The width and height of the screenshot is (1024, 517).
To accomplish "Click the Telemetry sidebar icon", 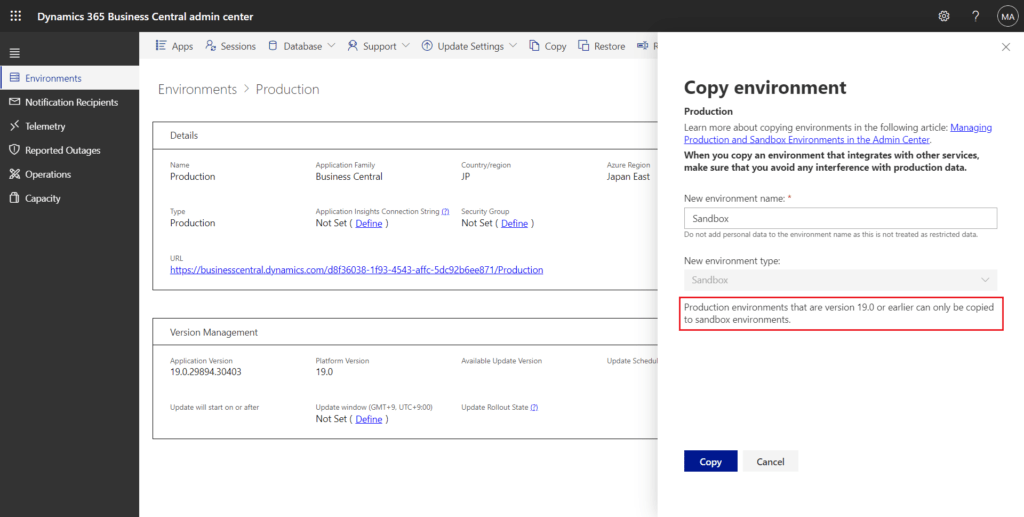I will coord(14,126).
